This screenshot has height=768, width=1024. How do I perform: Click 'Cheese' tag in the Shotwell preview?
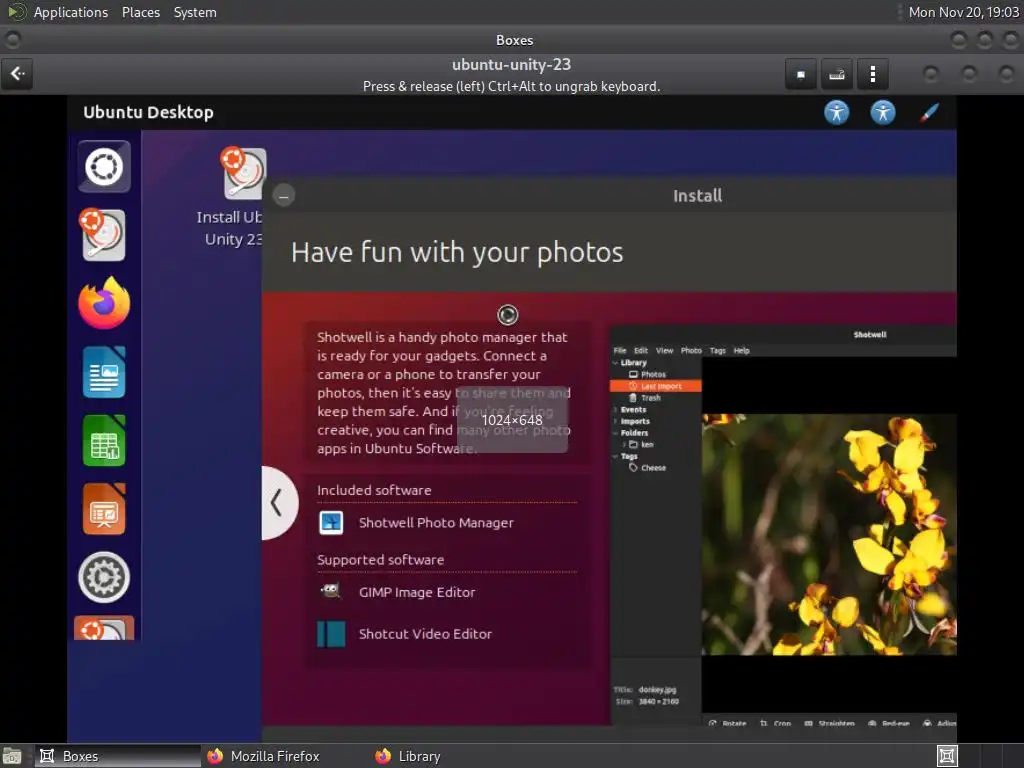653,468
